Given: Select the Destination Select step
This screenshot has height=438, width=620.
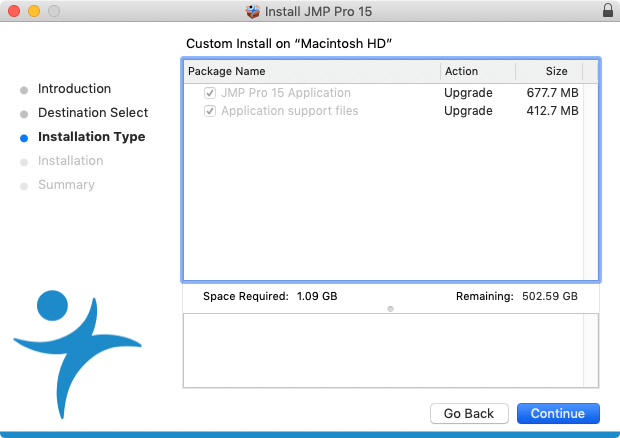Looking at the screenshot, I should coord(93,113).
